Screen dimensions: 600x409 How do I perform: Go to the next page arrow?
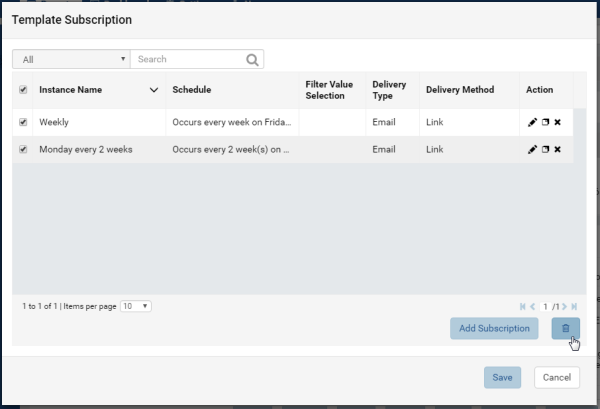[564, 306]
